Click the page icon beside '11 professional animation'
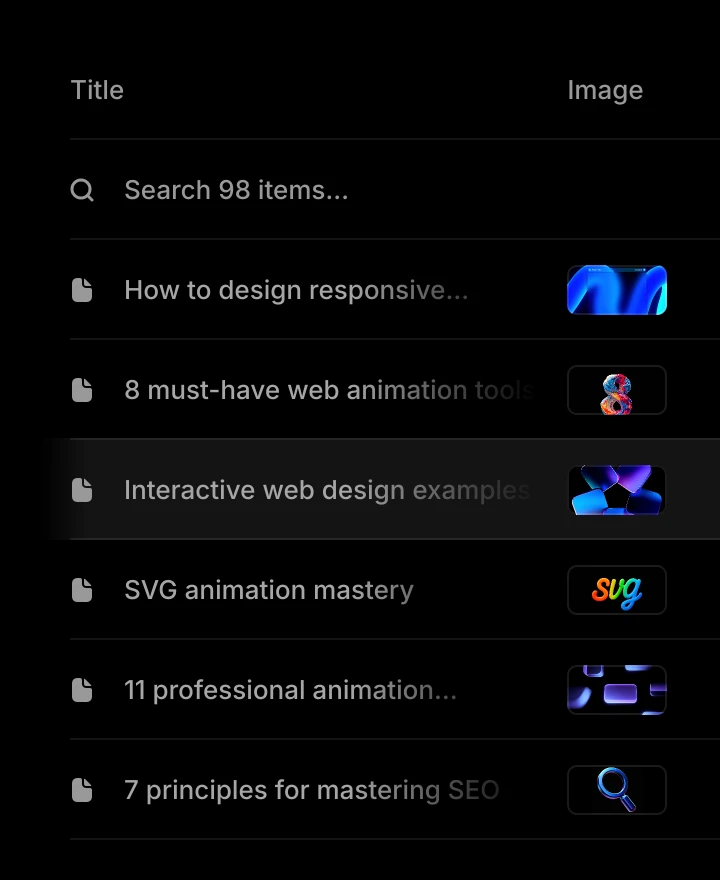The height and width of the screenshot is (880, 720). [x=82, y=690]
